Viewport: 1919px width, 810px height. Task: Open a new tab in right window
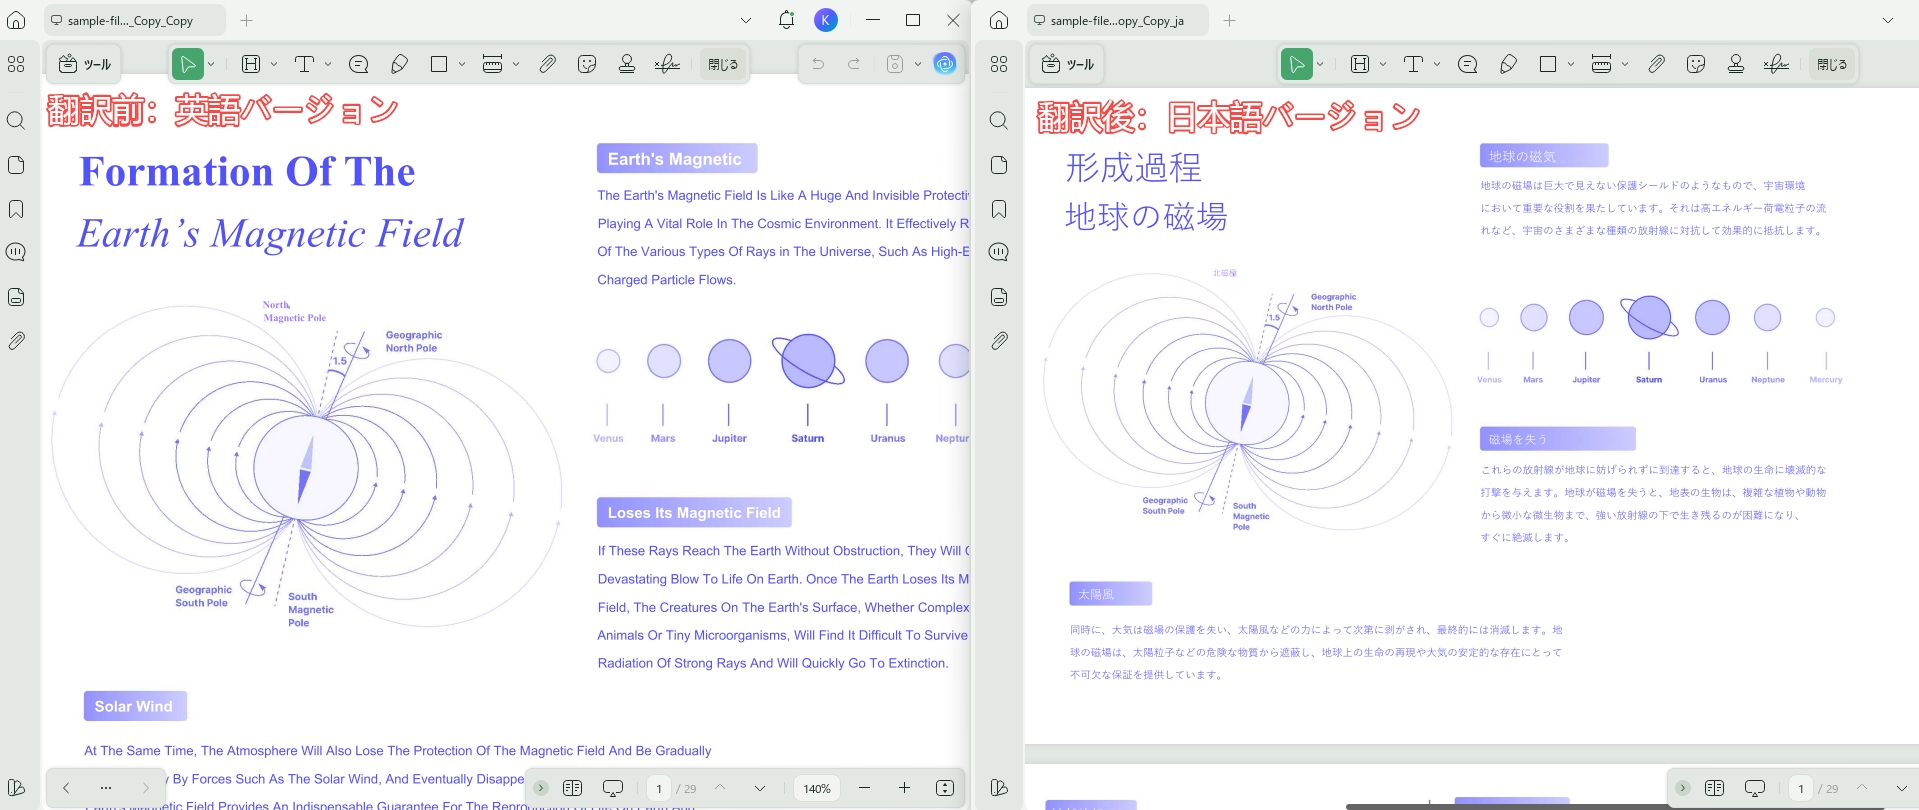click(1230, 20)
